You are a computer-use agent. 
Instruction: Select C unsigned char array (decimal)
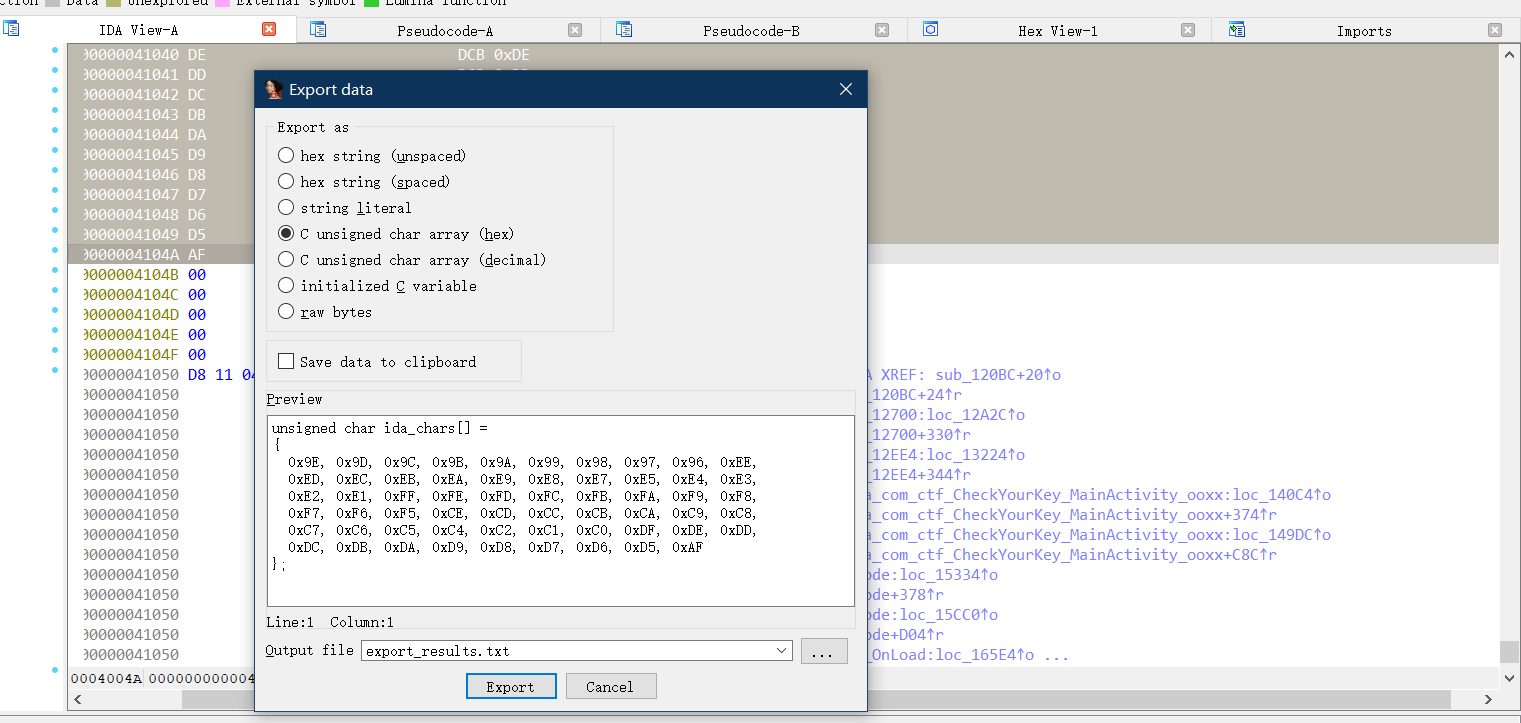pos(286,260)
